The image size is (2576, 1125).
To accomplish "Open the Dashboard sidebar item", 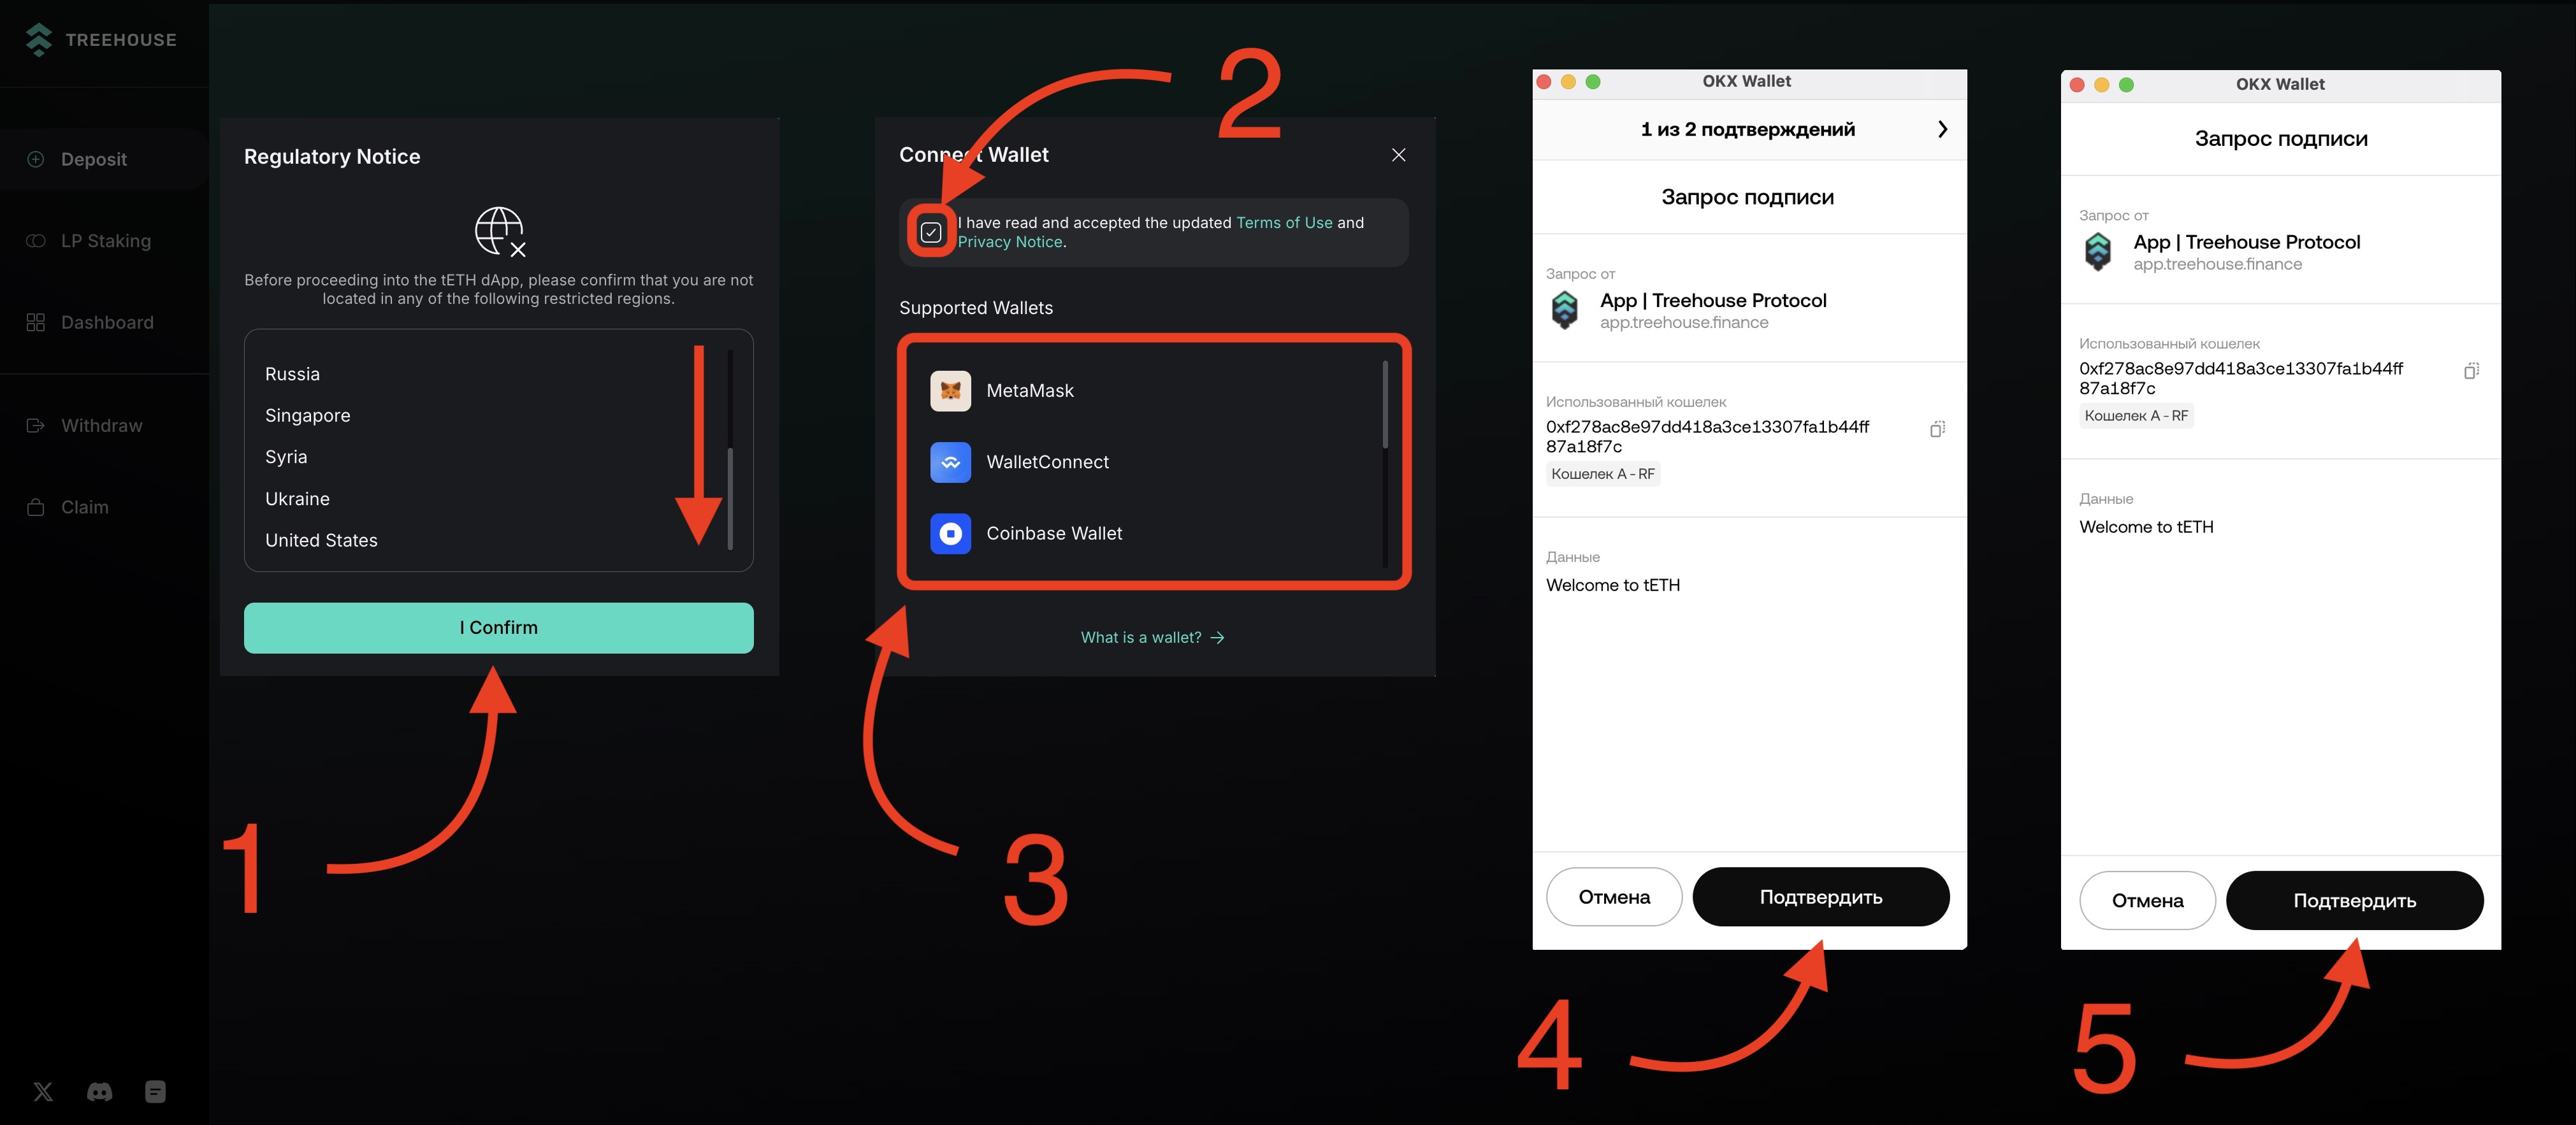I will click(x=106, y=322).
